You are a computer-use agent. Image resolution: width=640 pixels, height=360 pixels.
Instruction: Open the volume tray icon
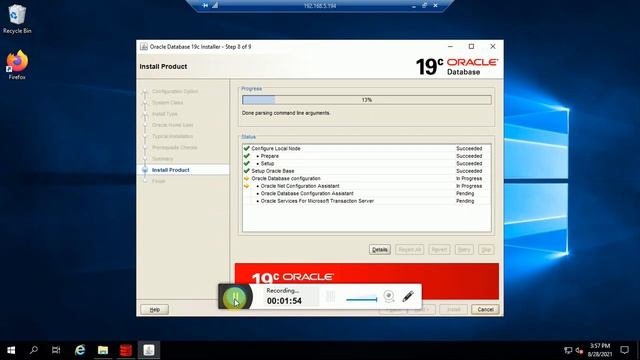point(579,350)
